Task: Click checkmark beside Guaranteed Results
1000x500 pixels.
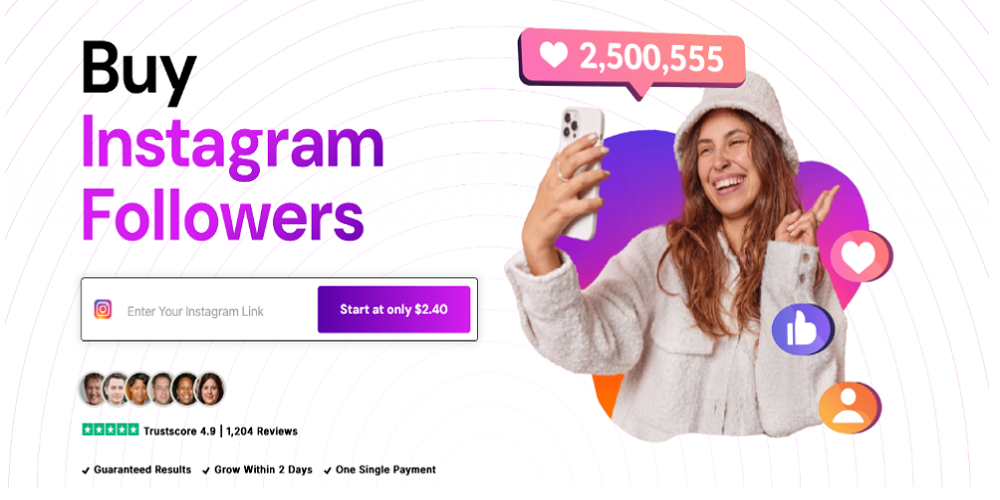Action: (85, 471)
